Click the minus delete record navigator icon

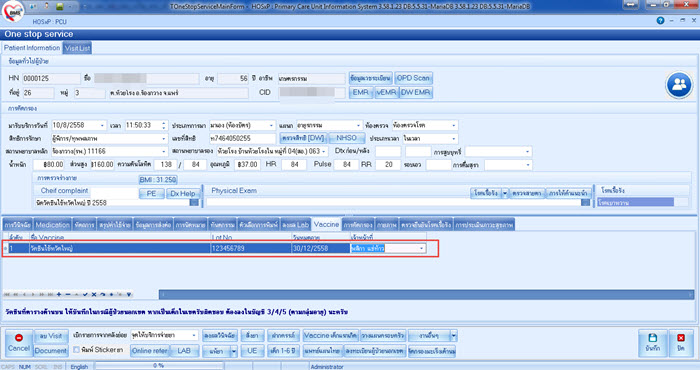click(x=67, y=295)
